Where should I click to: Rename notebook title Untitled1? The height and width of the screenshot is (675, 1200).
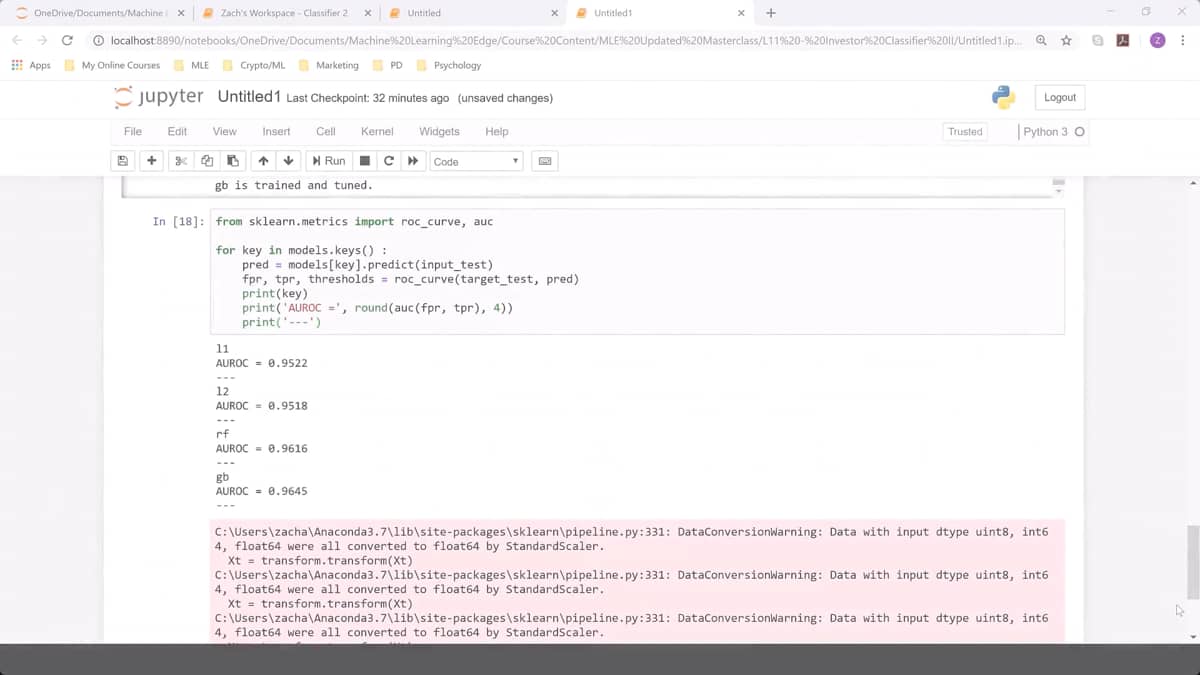249,97
